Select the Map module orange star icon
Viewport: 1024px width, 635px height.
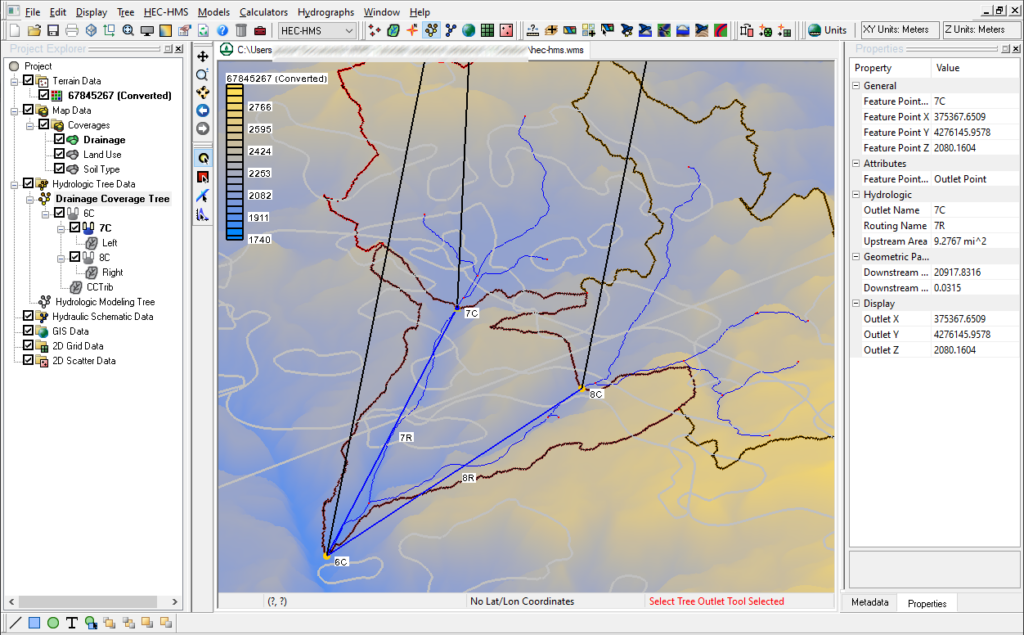pos(412,30)
